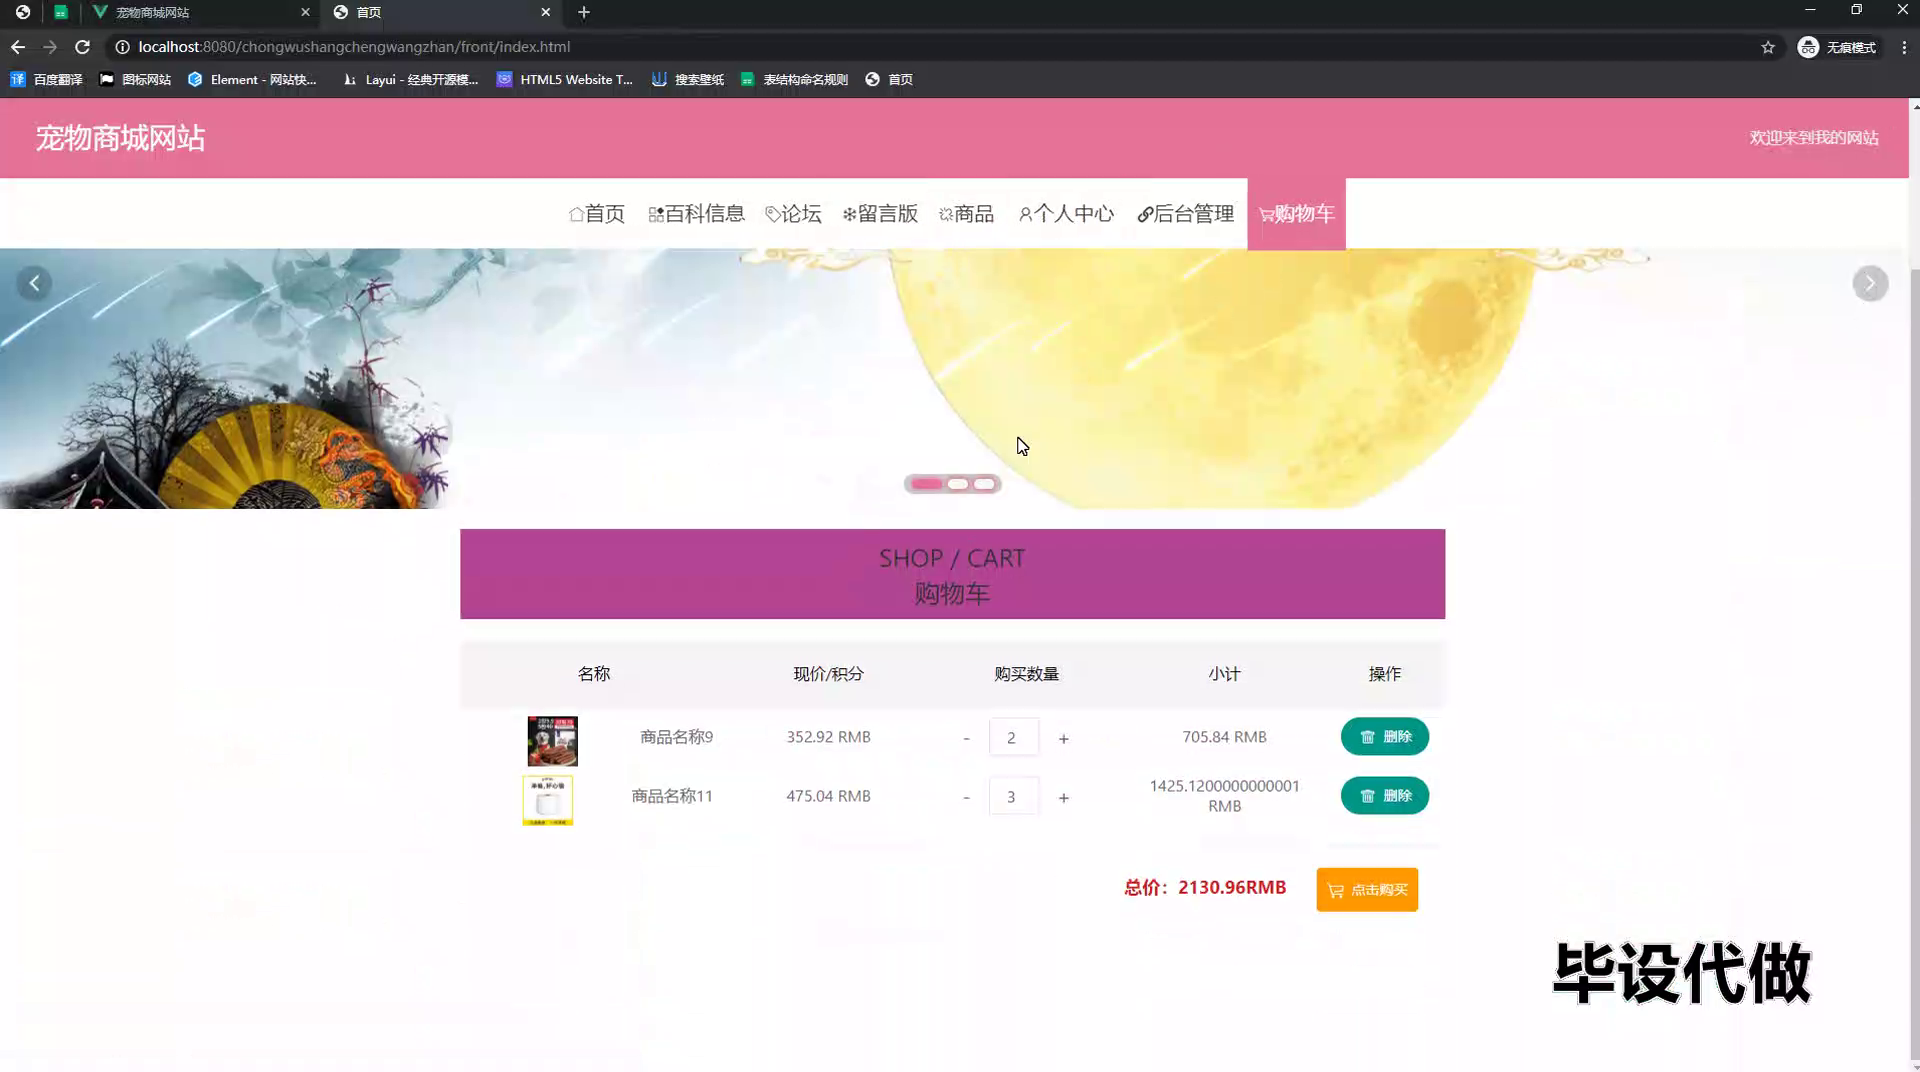Increase quantity of 商品名称9
1920x1072 pixels.
[1064, 738]
